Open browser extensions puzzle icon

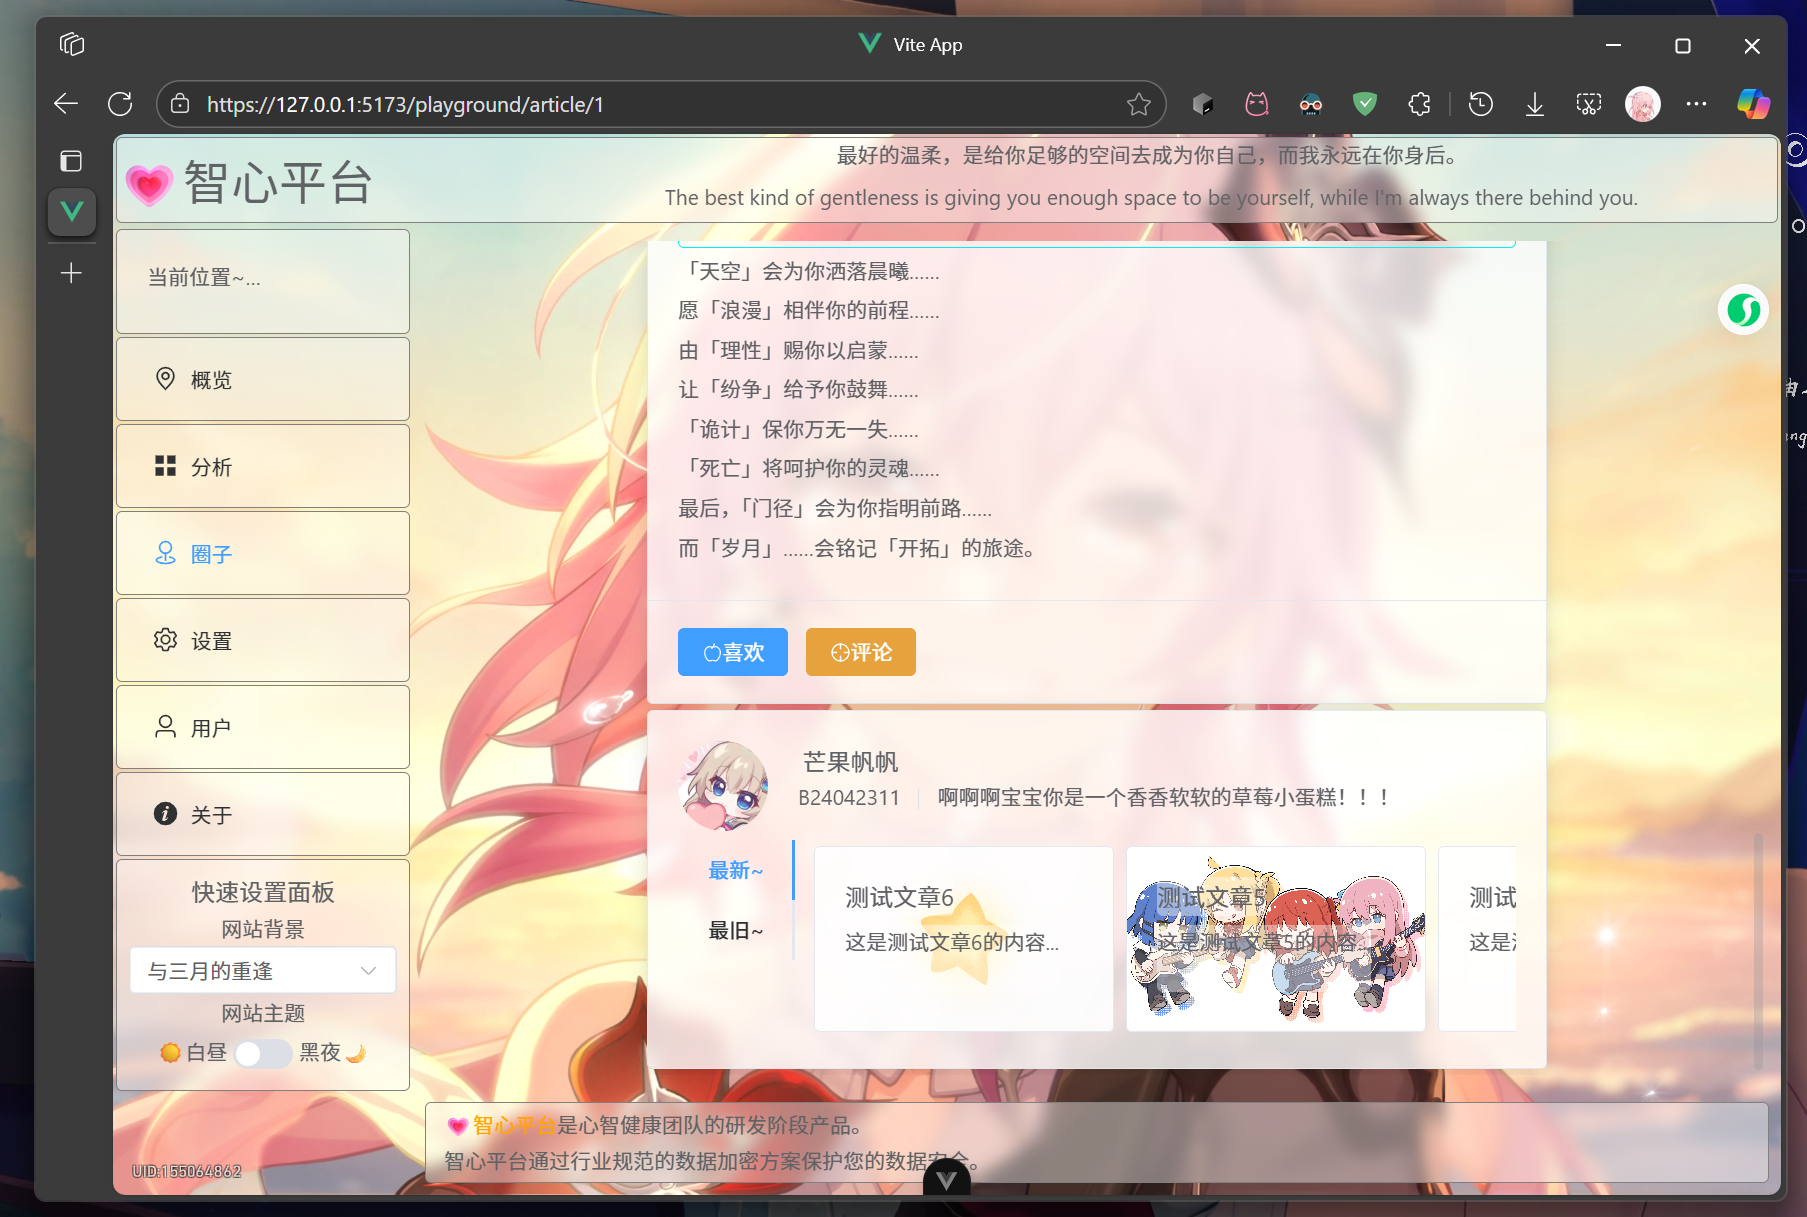point(1419,104)
